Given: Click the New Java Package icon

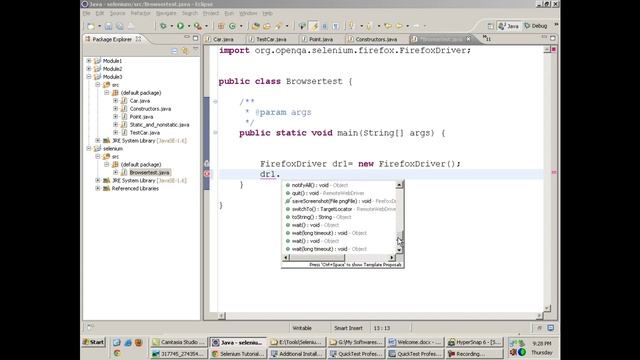Looking at the screenshot, I should point(221,26).
